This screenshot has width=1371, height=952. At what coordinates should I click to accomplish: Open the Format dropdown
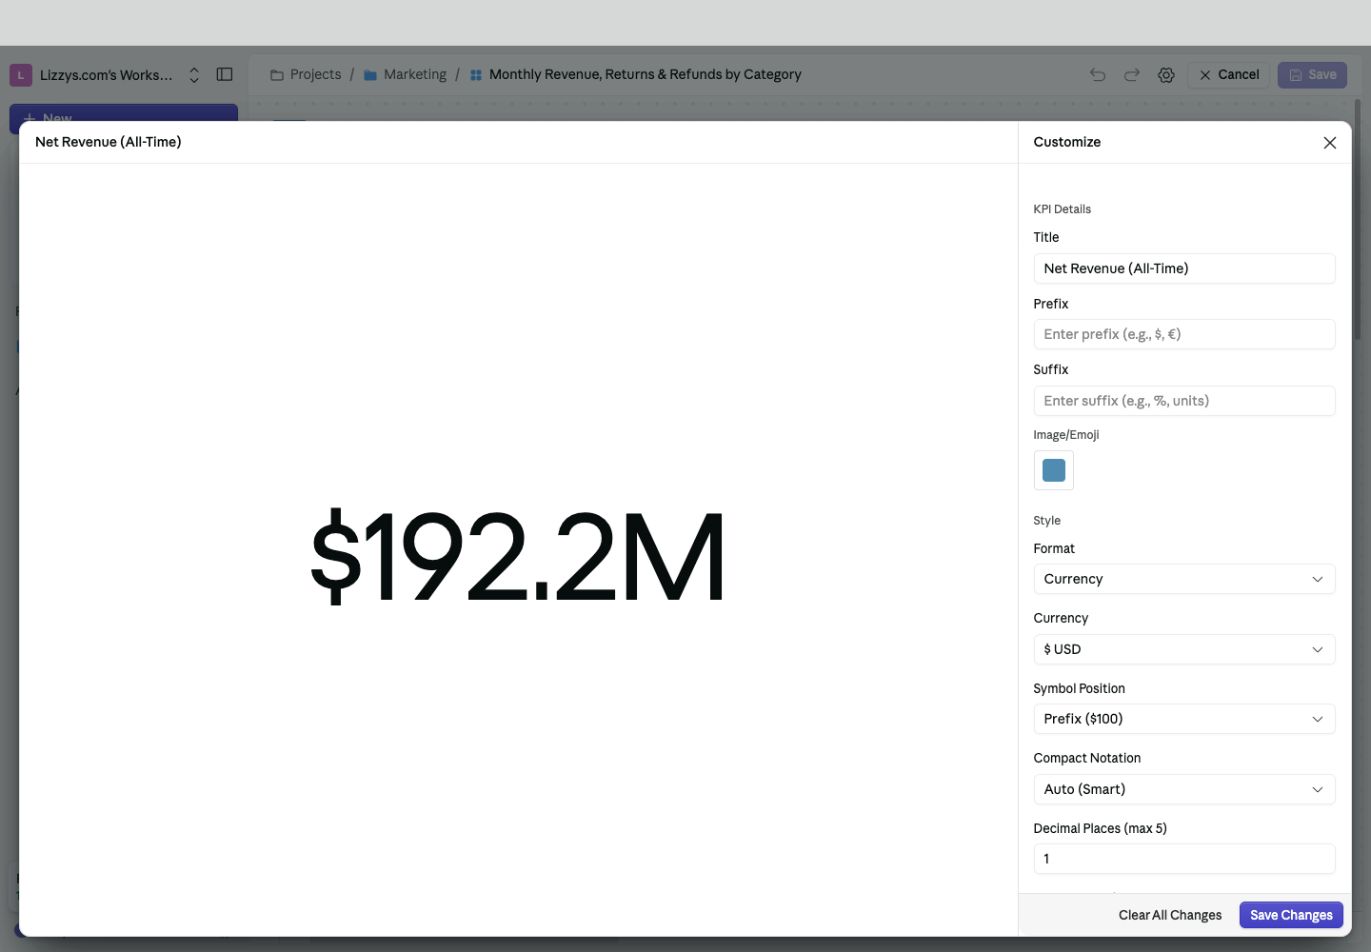click(x=1184, y=579)
